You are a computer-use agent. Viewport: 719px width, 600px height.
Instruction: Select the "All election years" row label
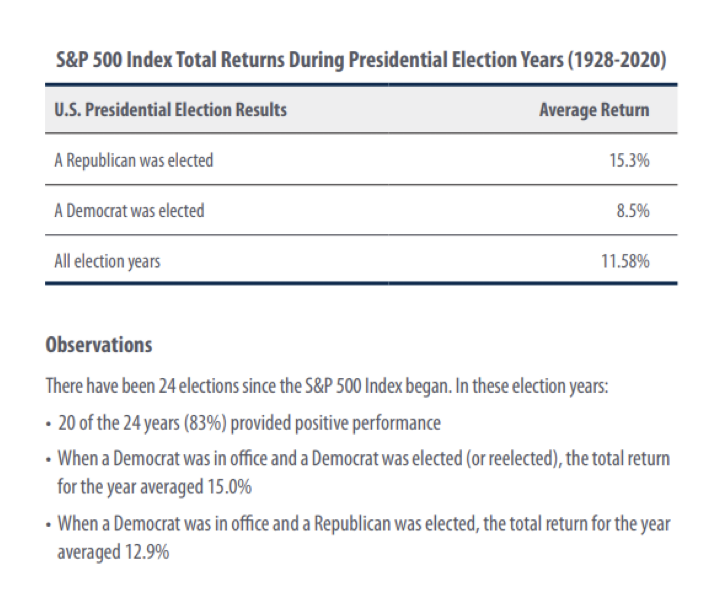(x=107, y=262)
